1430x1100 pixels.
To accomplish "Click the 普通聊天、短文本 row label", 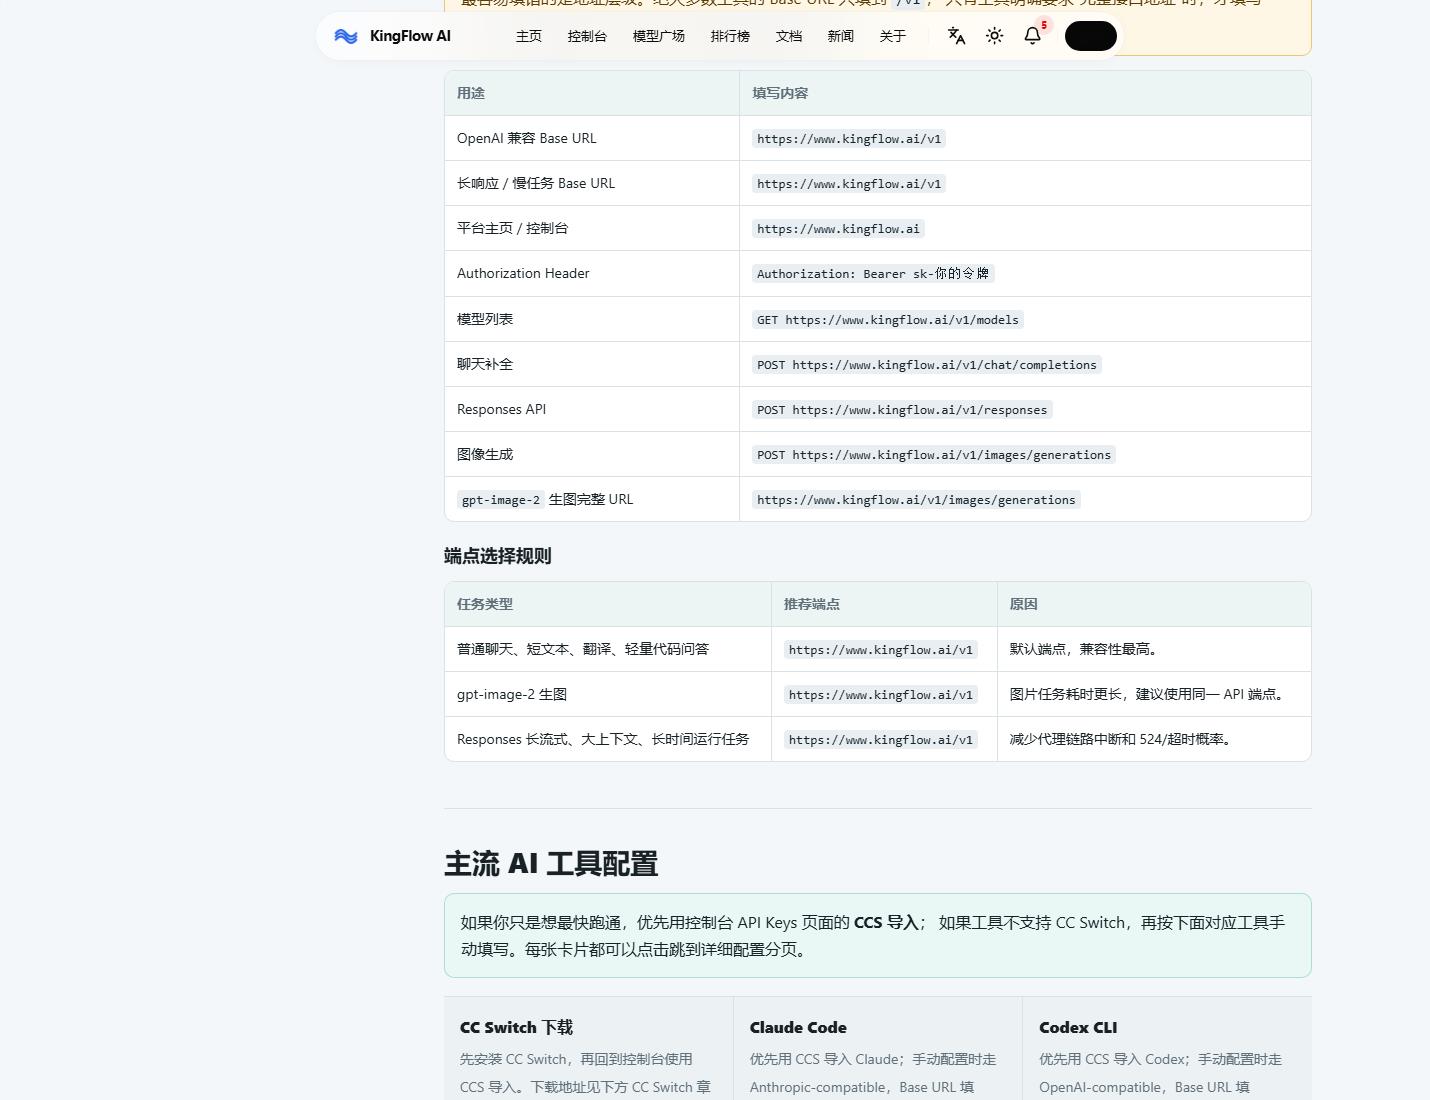I will coord(583,649).
